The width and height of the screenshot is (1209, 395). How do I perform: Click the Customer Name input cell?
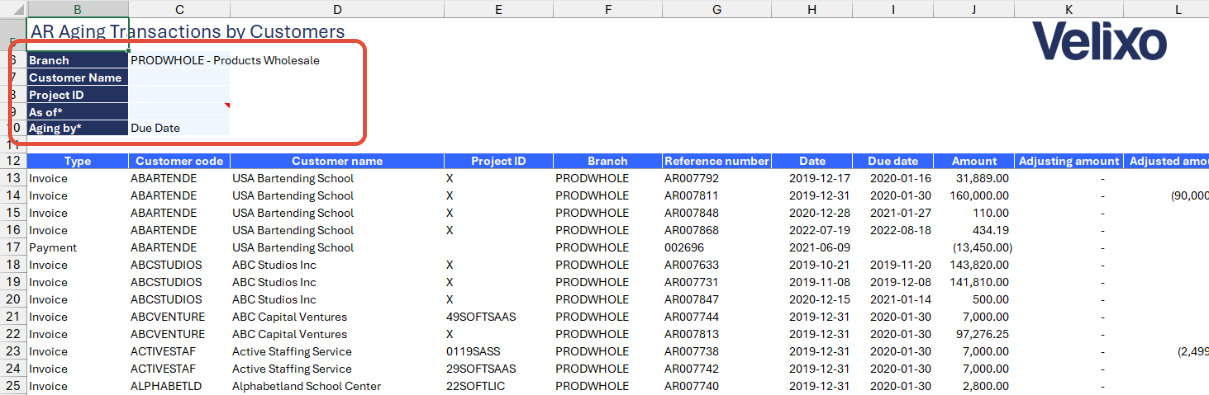click(180, 77)
